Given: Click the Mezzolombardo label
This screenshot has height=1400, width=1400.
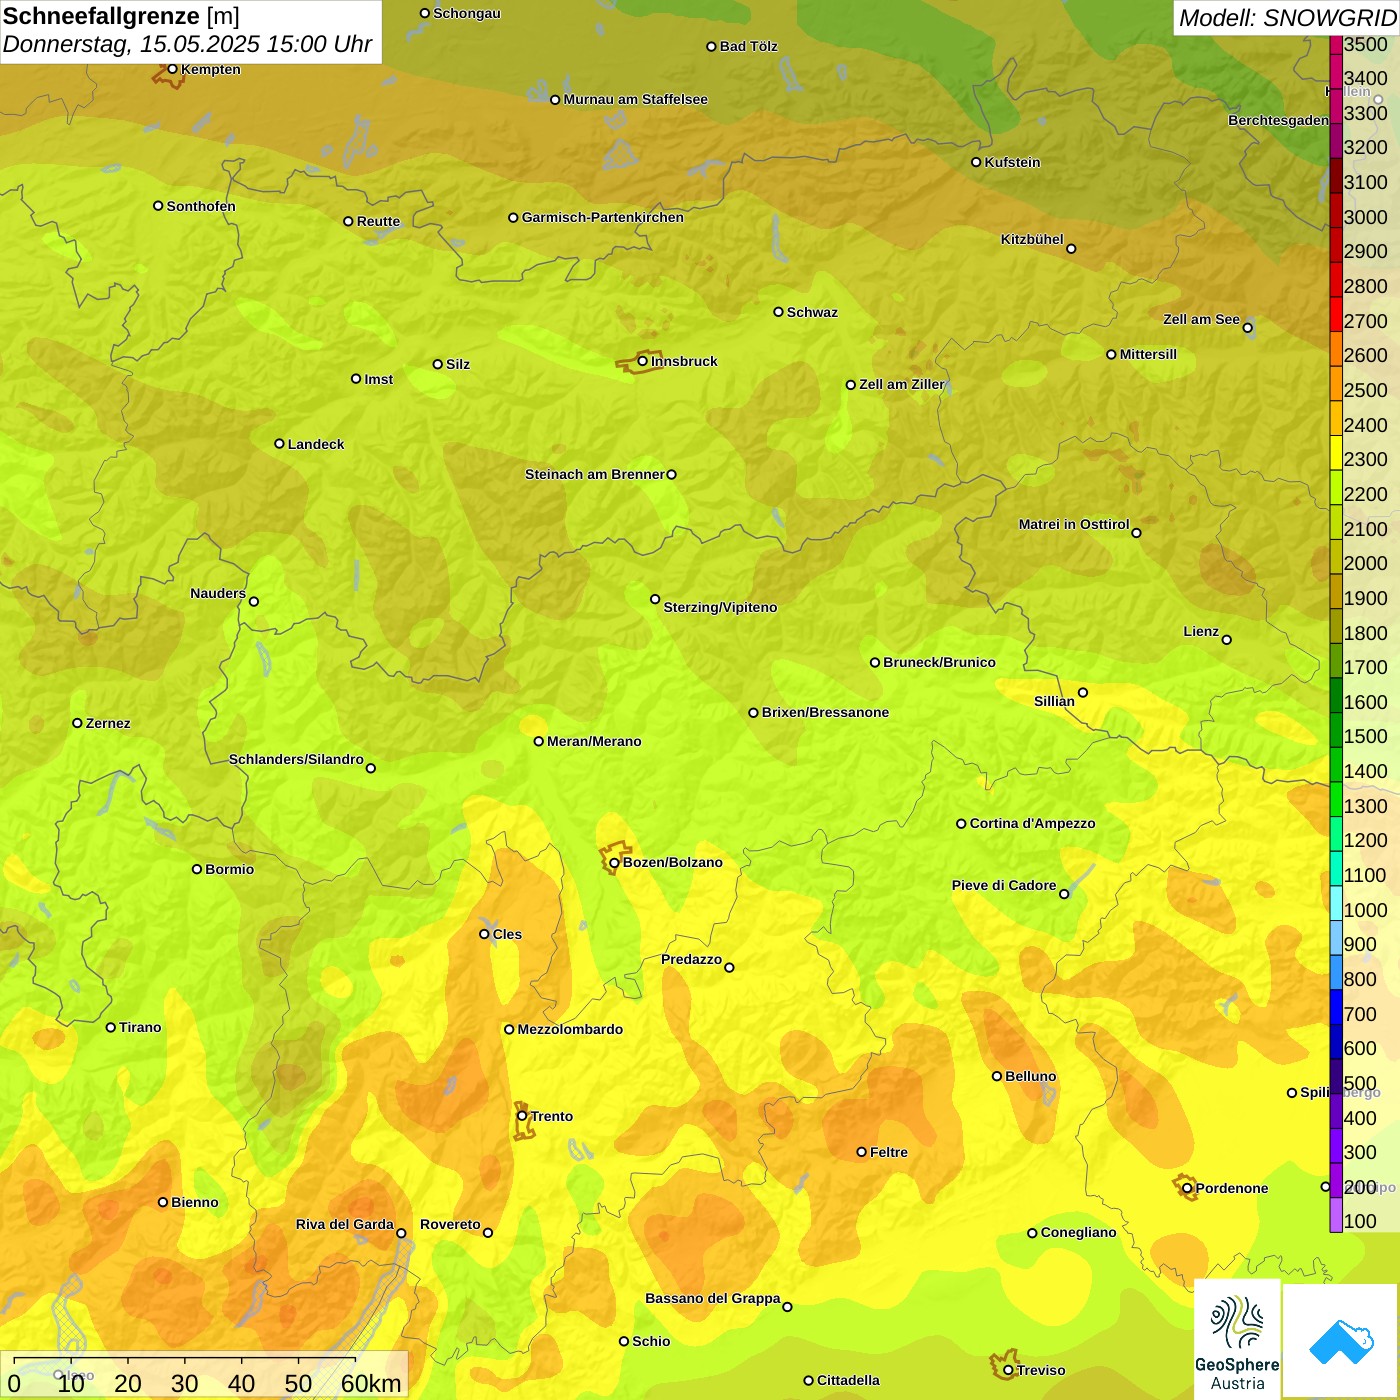Looking at the screenshot, I should [x=570, y=1029].
